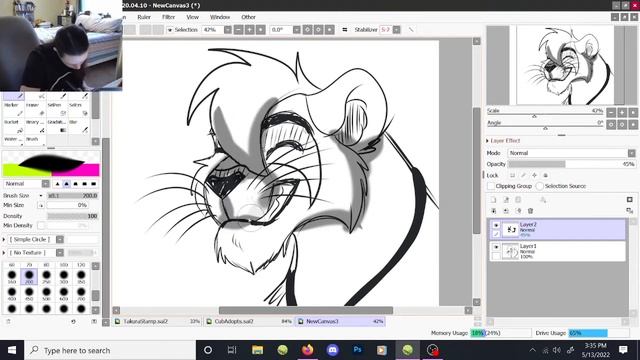Switch to the TakunaStamp.sai2 document tab
This screenshot has height=360, width=640.
click(157, 321)
